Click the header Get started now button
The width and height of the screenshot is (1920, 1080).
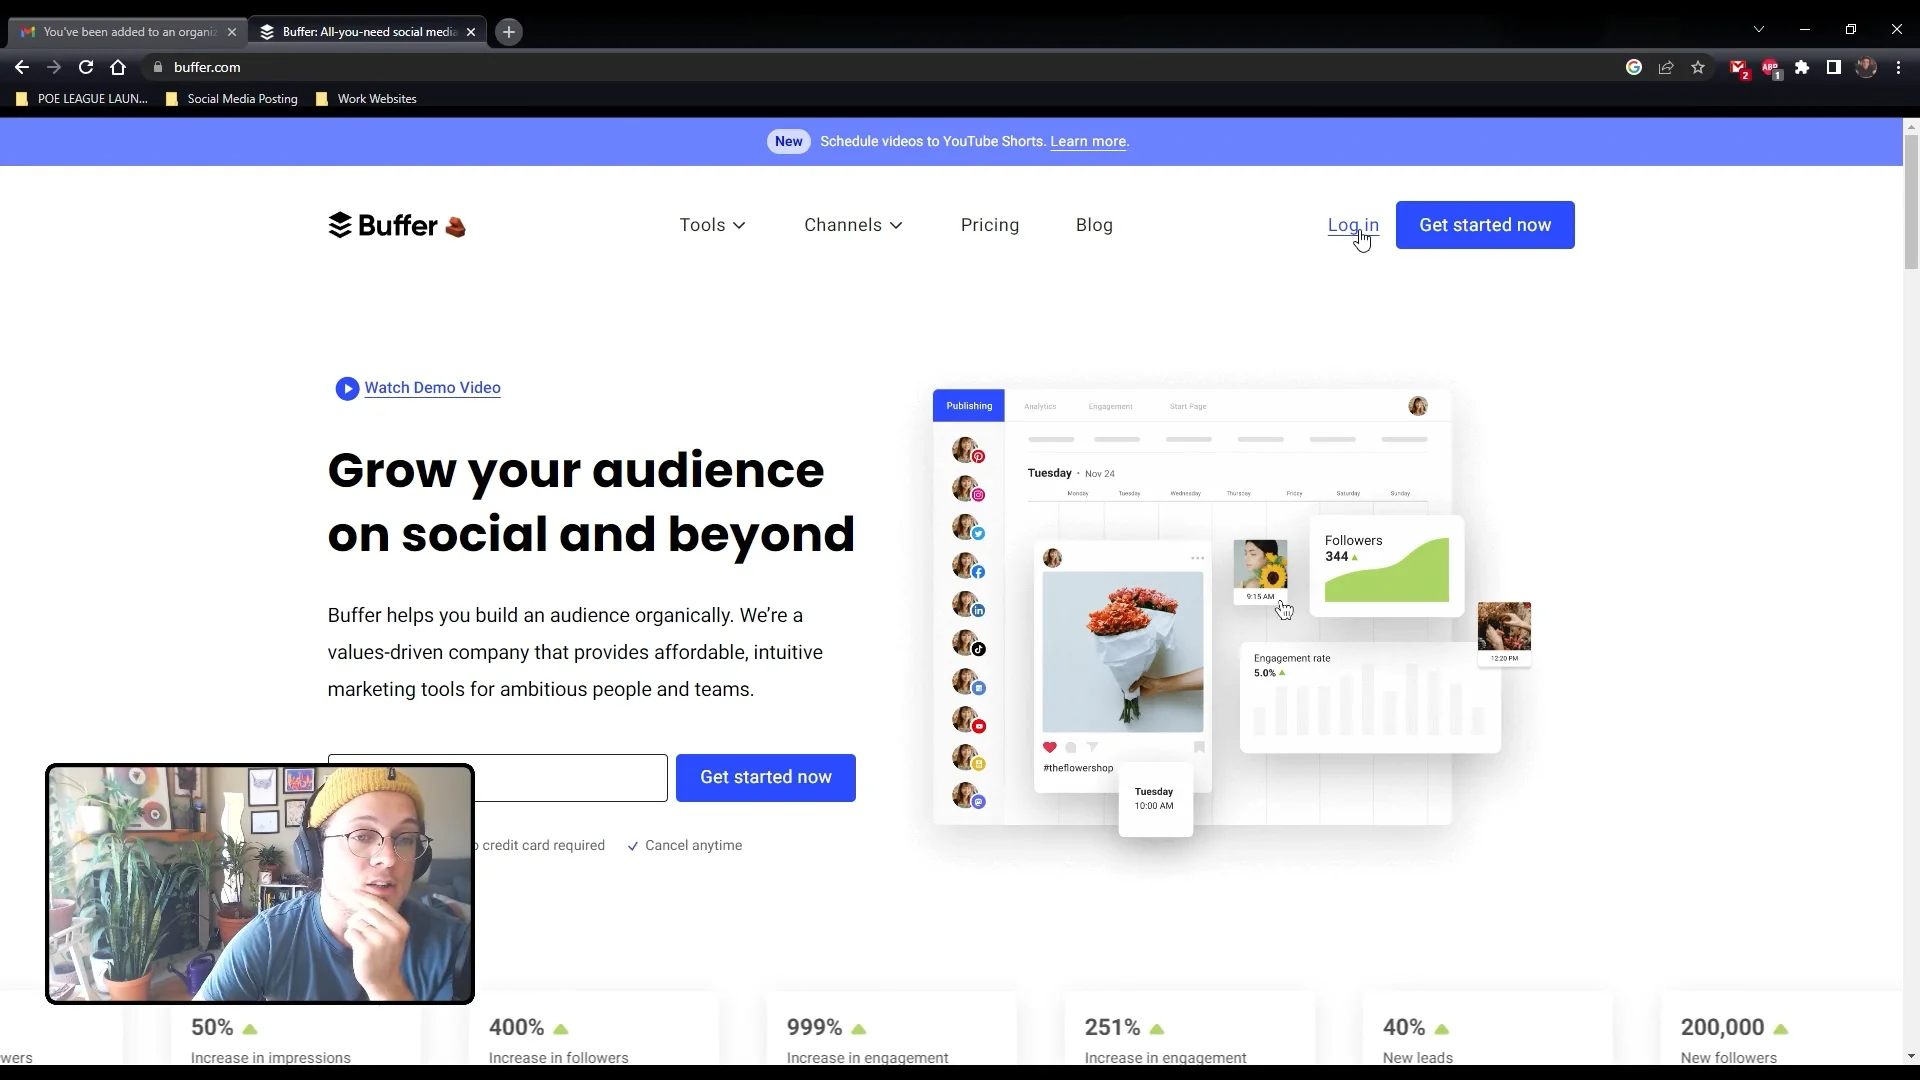[x=1484, y=225]
